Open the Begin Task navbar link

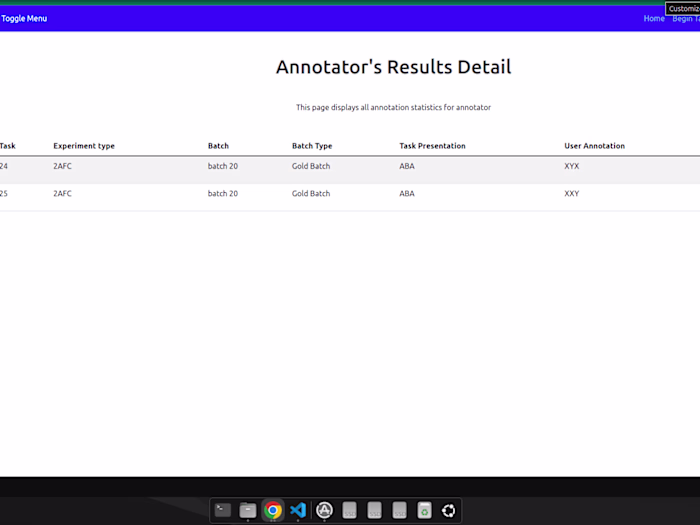pos(686,18)
